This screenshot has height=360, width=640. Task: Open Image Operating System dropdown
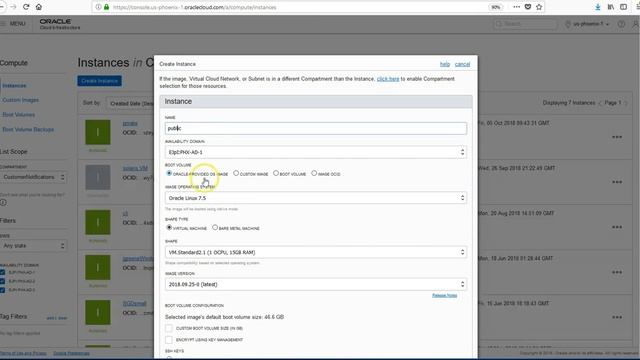[316, 198]
